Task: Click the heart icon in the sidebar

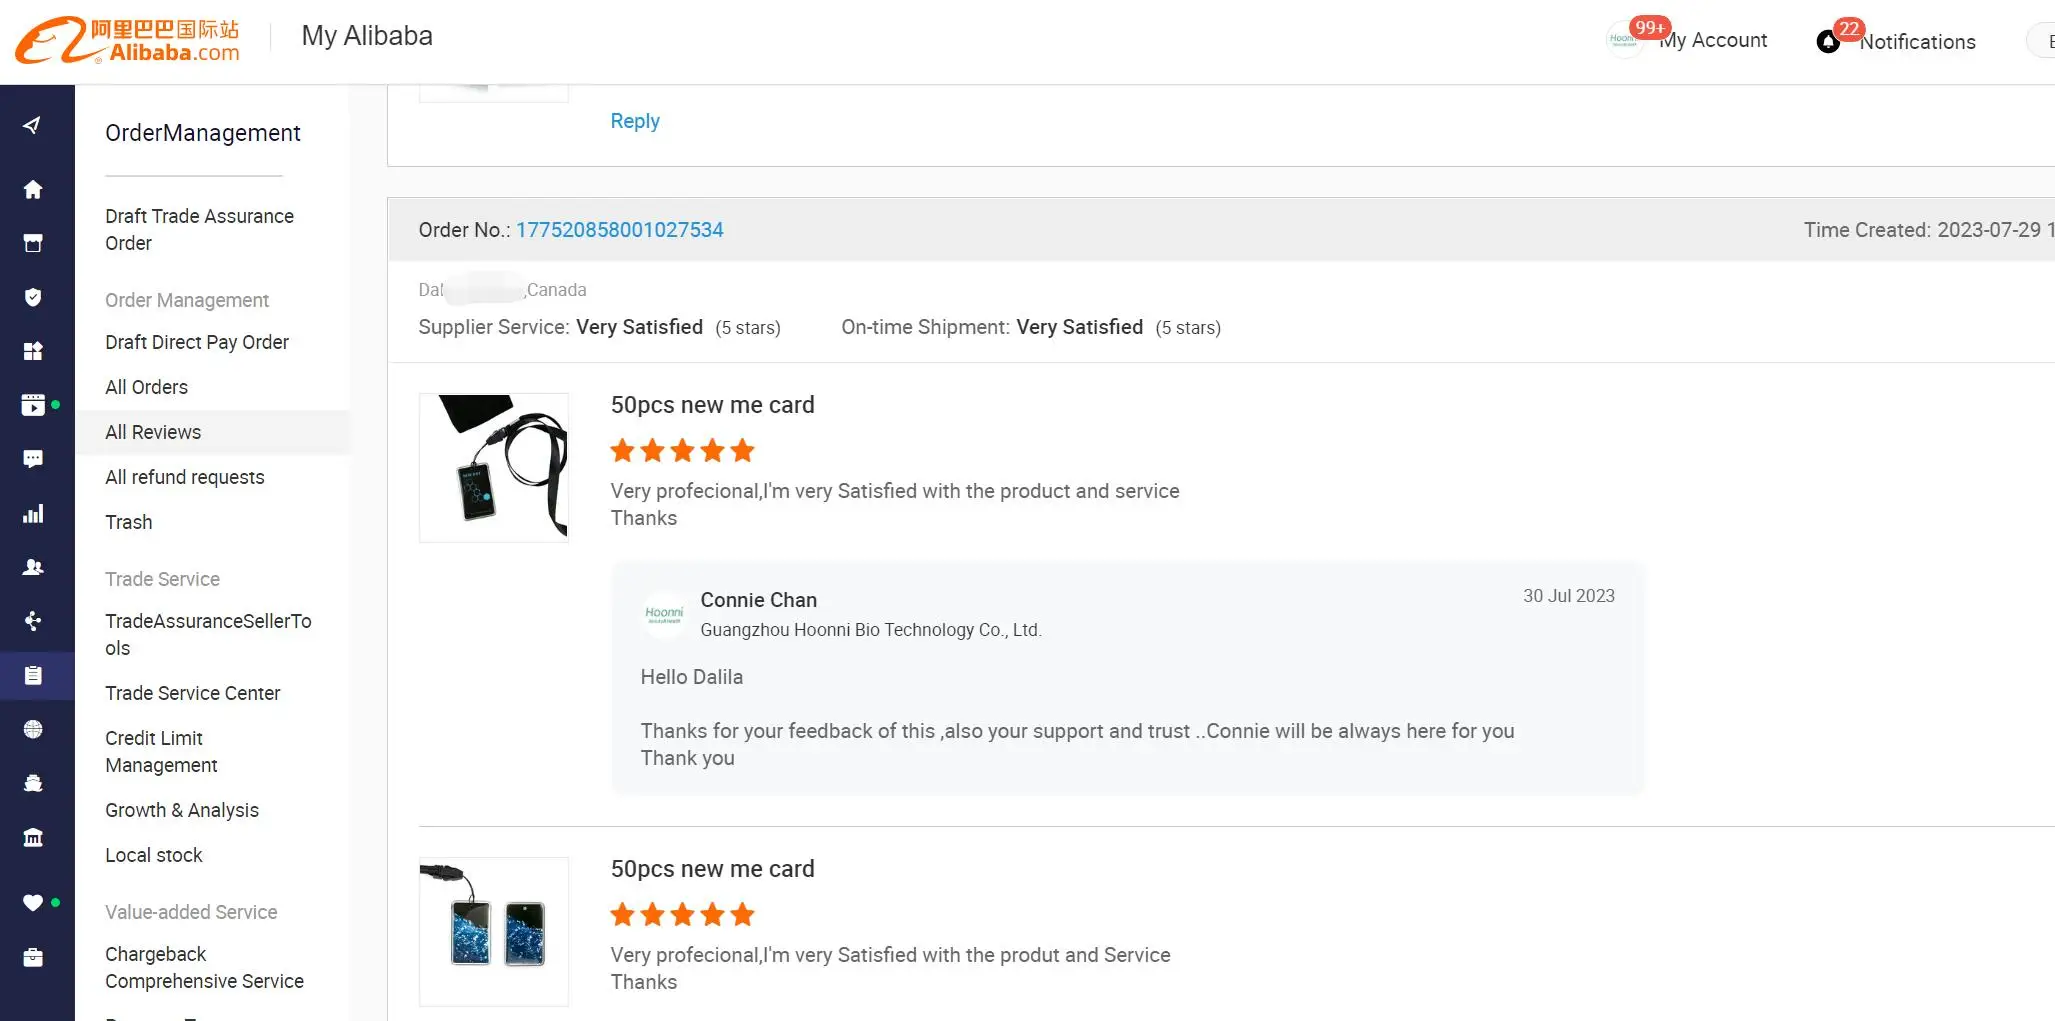Action: tap(33, 902)
